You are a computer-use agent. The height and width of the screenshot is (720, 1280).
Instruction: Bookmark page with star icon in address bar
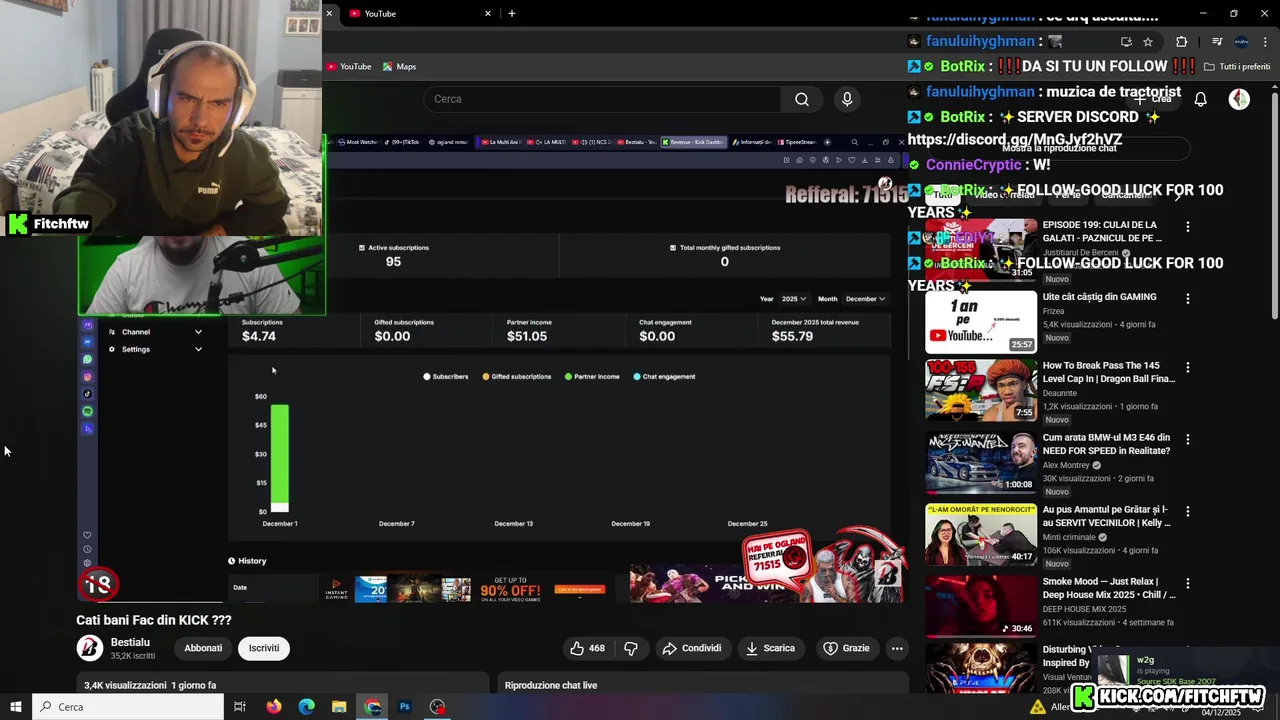1148,42
